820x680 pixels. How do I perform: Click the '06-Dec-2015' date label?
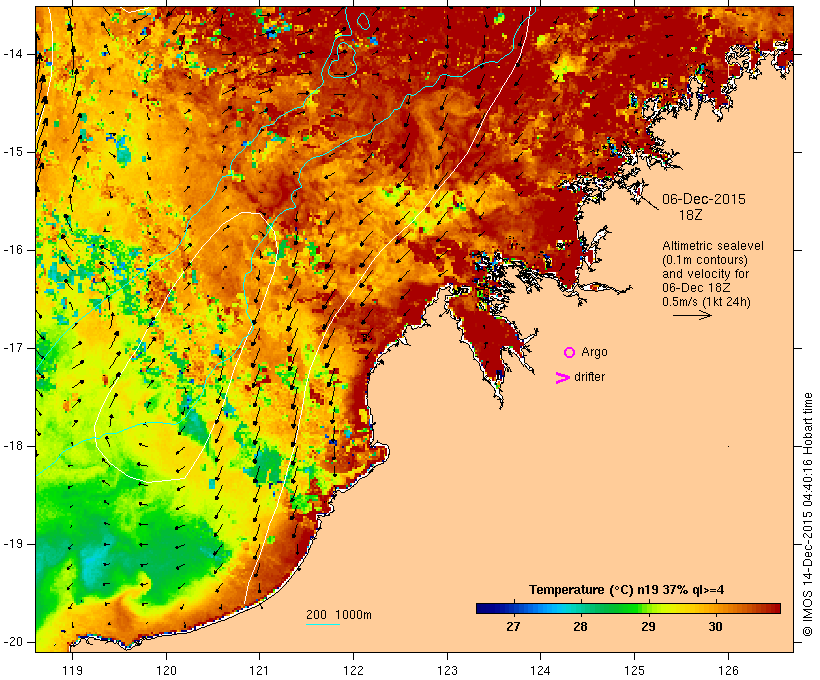click(704, 199)
